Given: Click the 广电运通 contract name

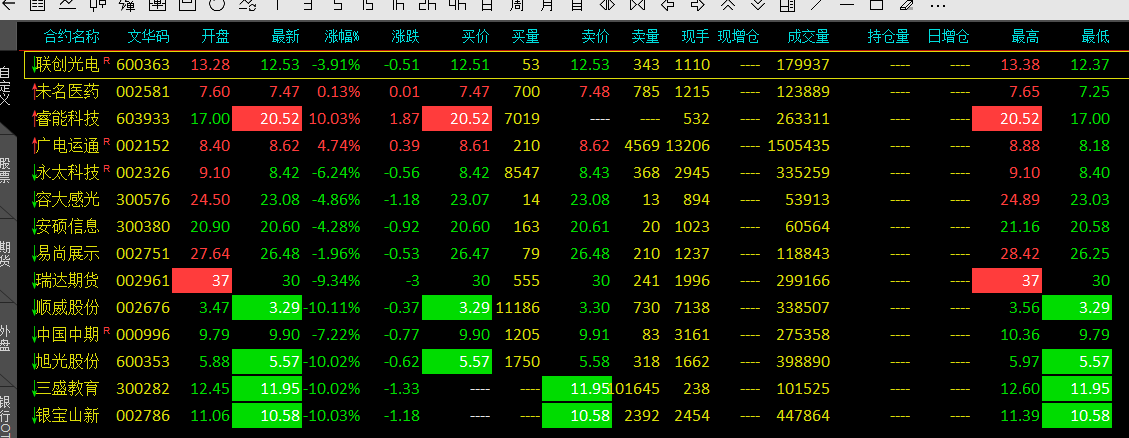Looking at the screenshot, I should (x=67, y=146).
